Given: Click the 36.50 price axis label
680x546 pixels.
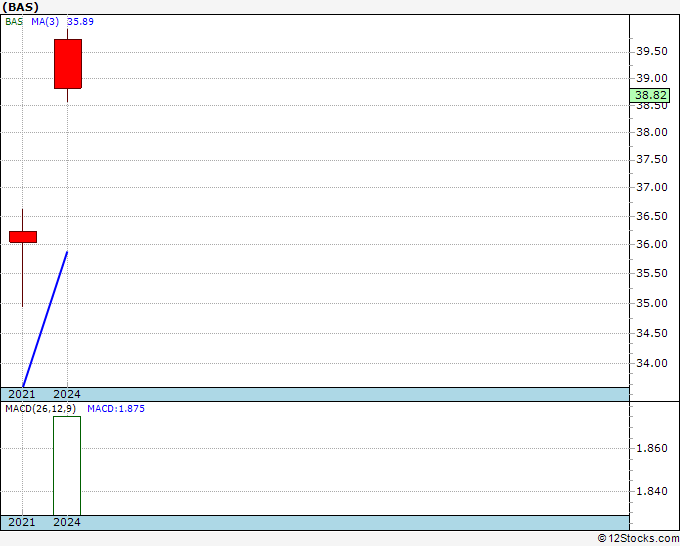Looking at the screenshot, I should click(x=651, y=216).
